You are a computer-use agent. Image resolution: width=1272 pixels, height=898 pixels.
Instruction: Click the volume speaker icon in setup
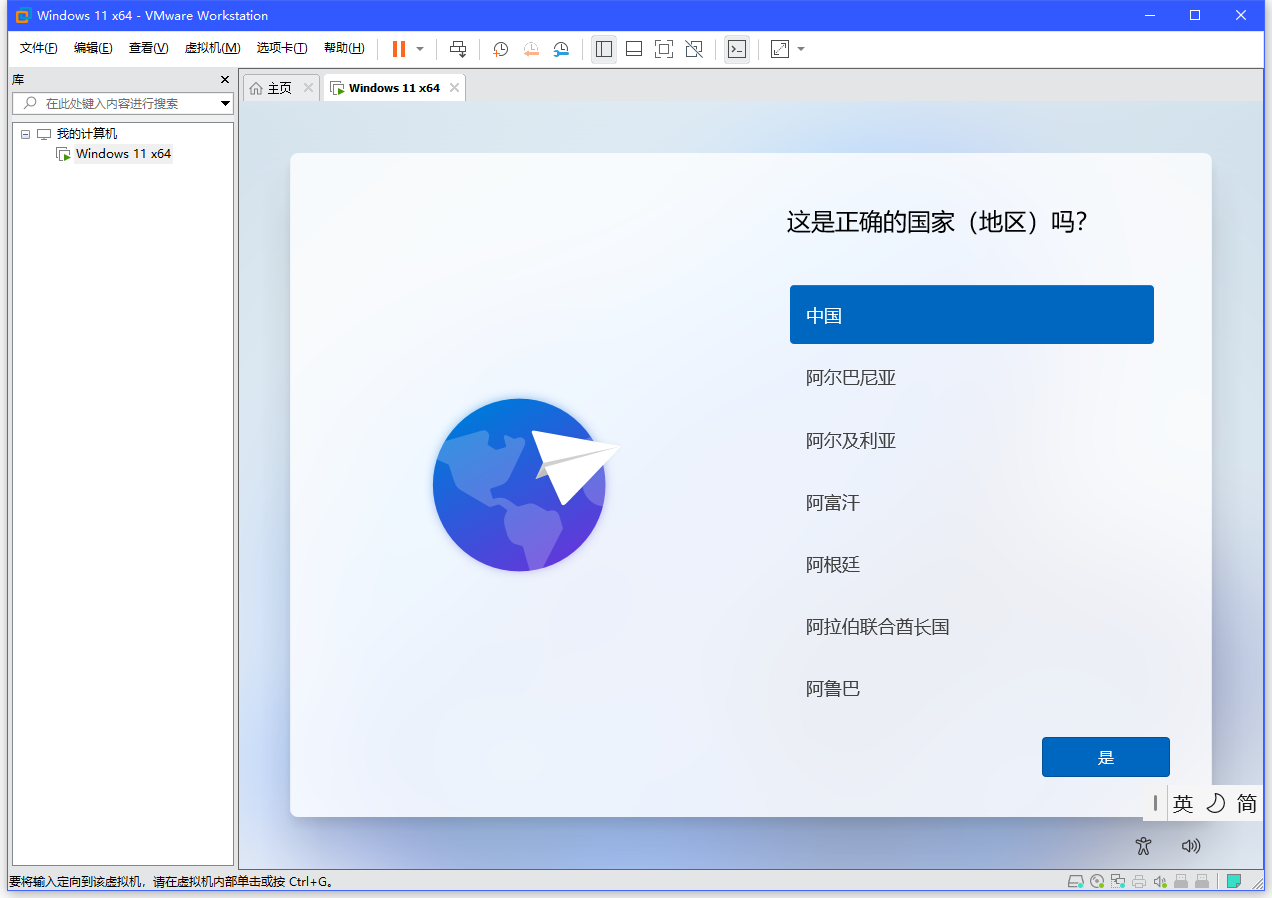tap(1190, 846)
